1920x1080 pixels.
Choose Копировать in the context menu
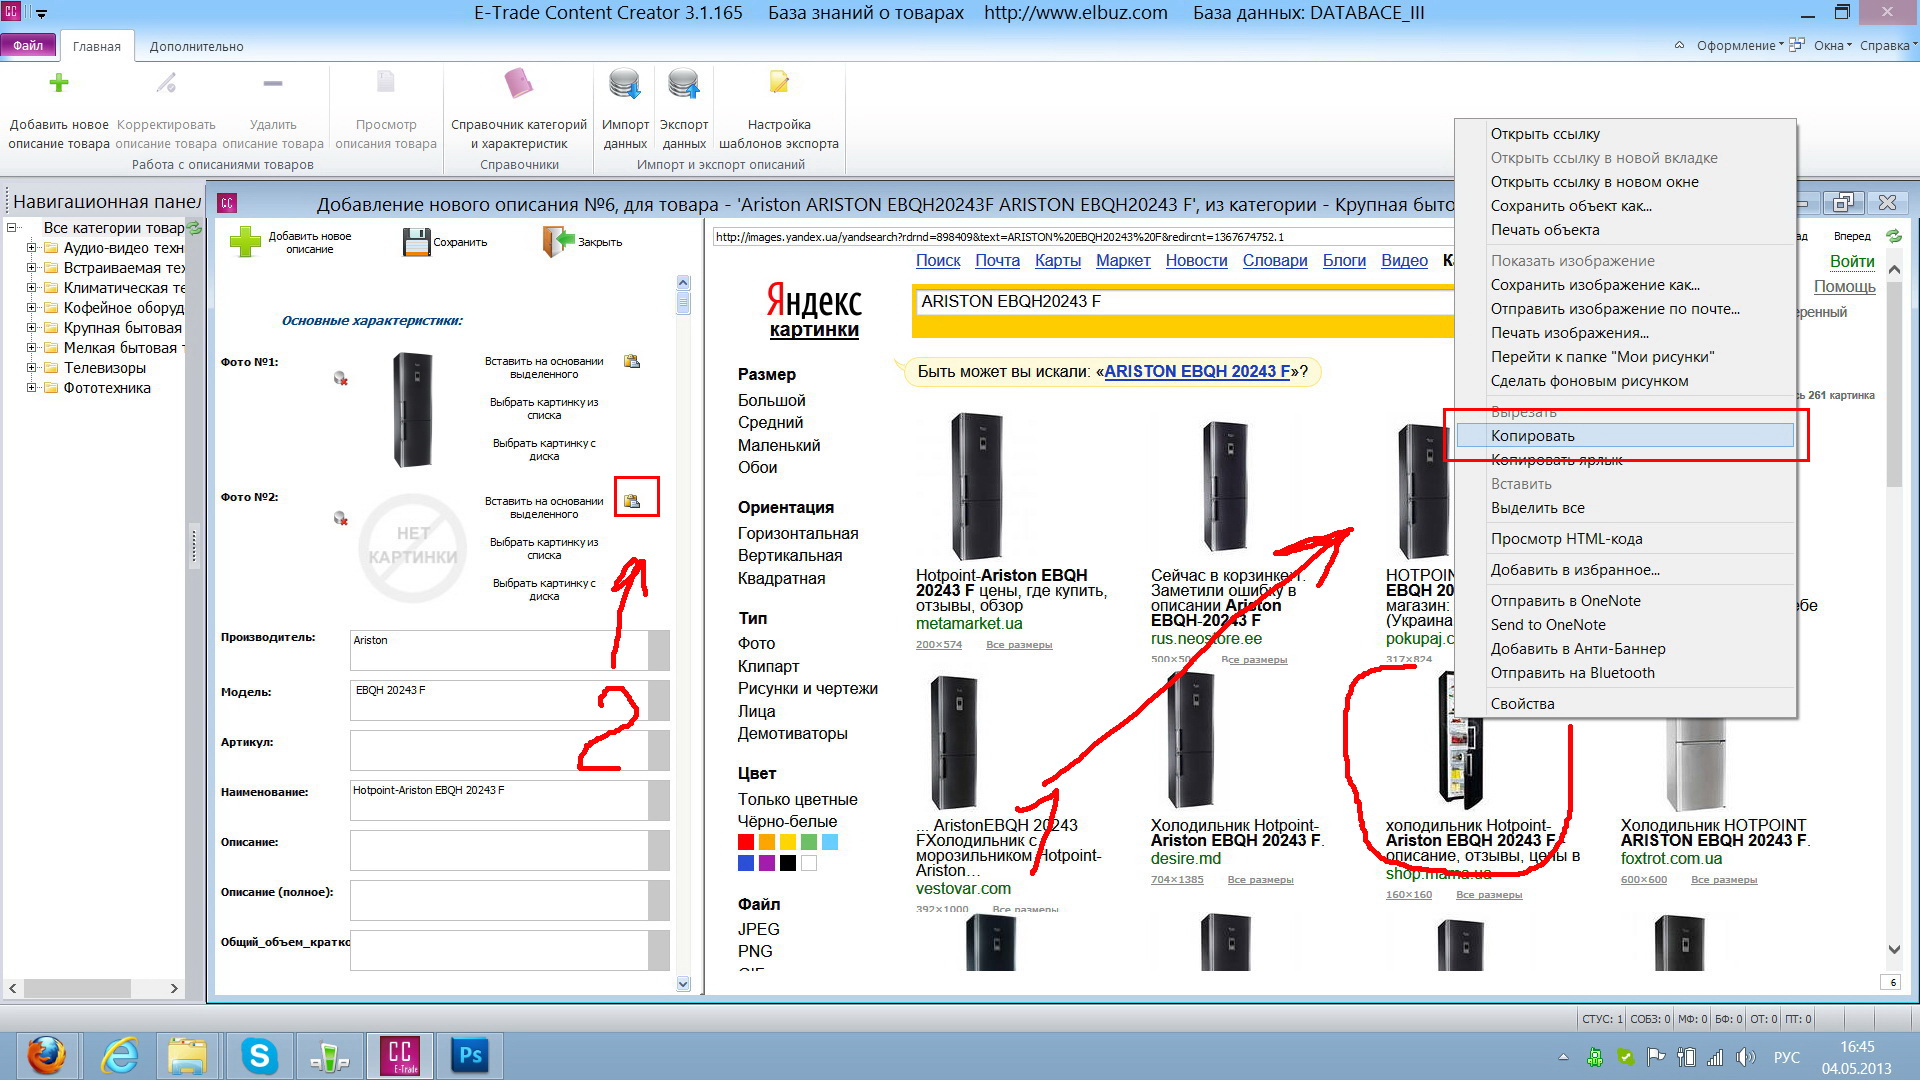1625,436
